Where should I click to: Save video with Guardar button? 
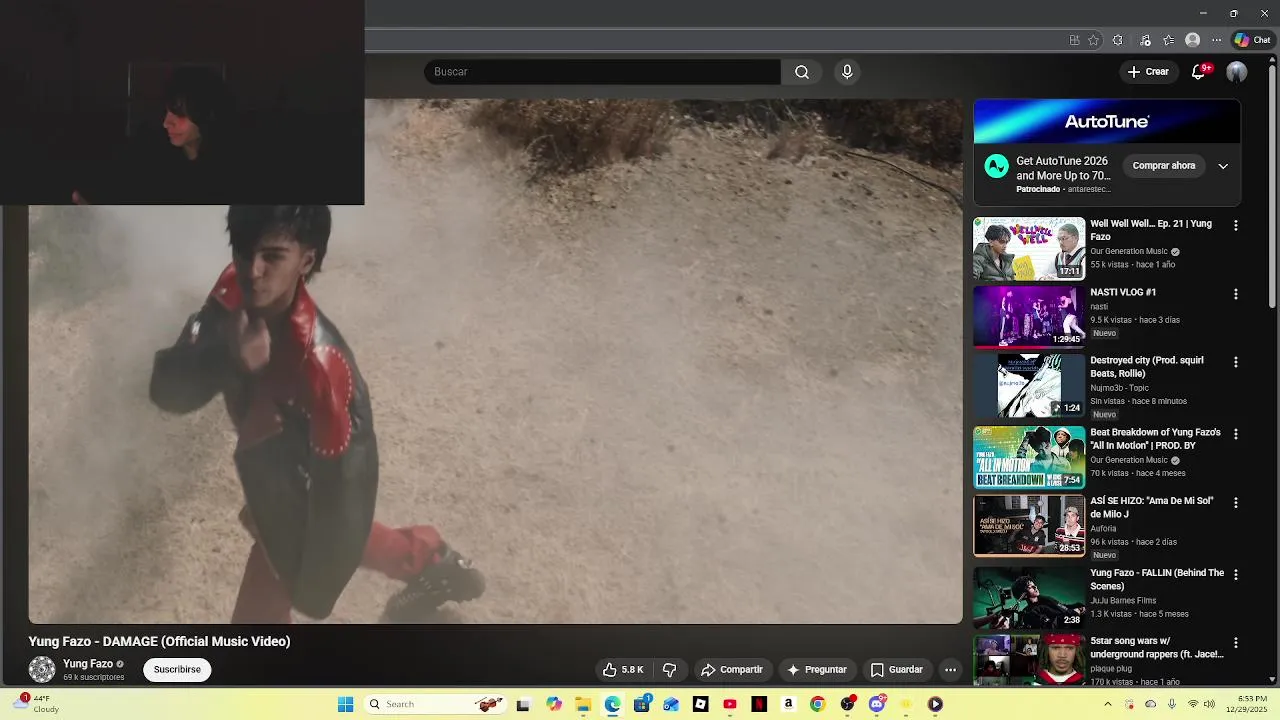click(x=897, y=670)
